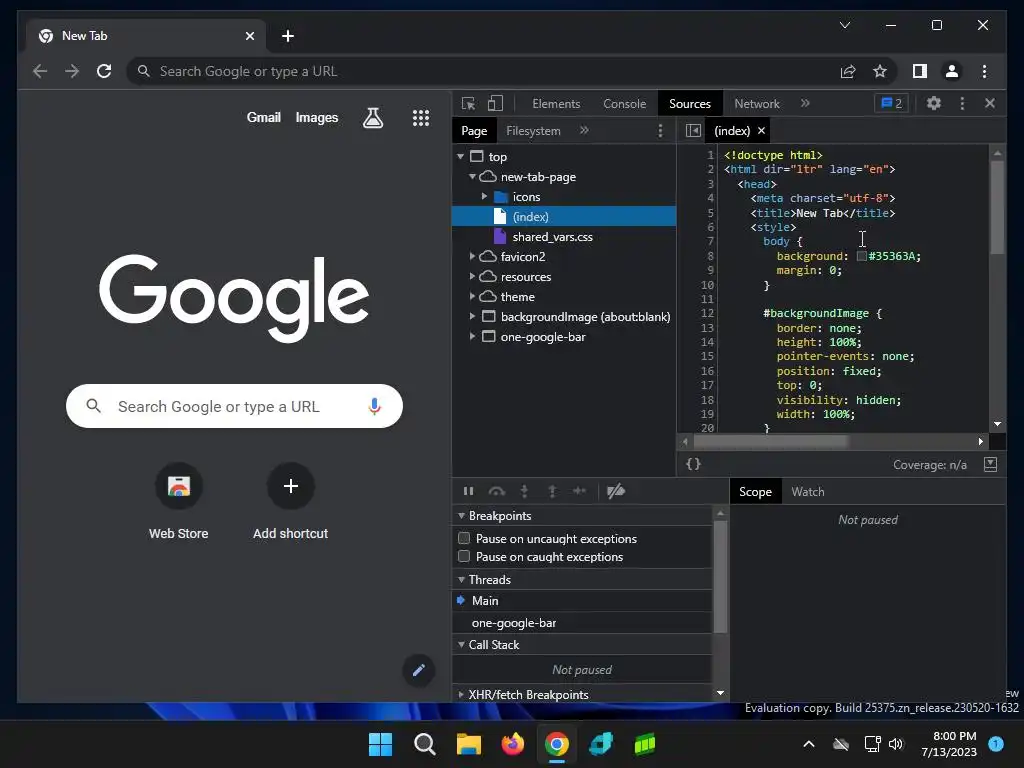This screenshot has width=1024, height=768.
Task: Select the Page navigator tab
Action: pos(474,131)
